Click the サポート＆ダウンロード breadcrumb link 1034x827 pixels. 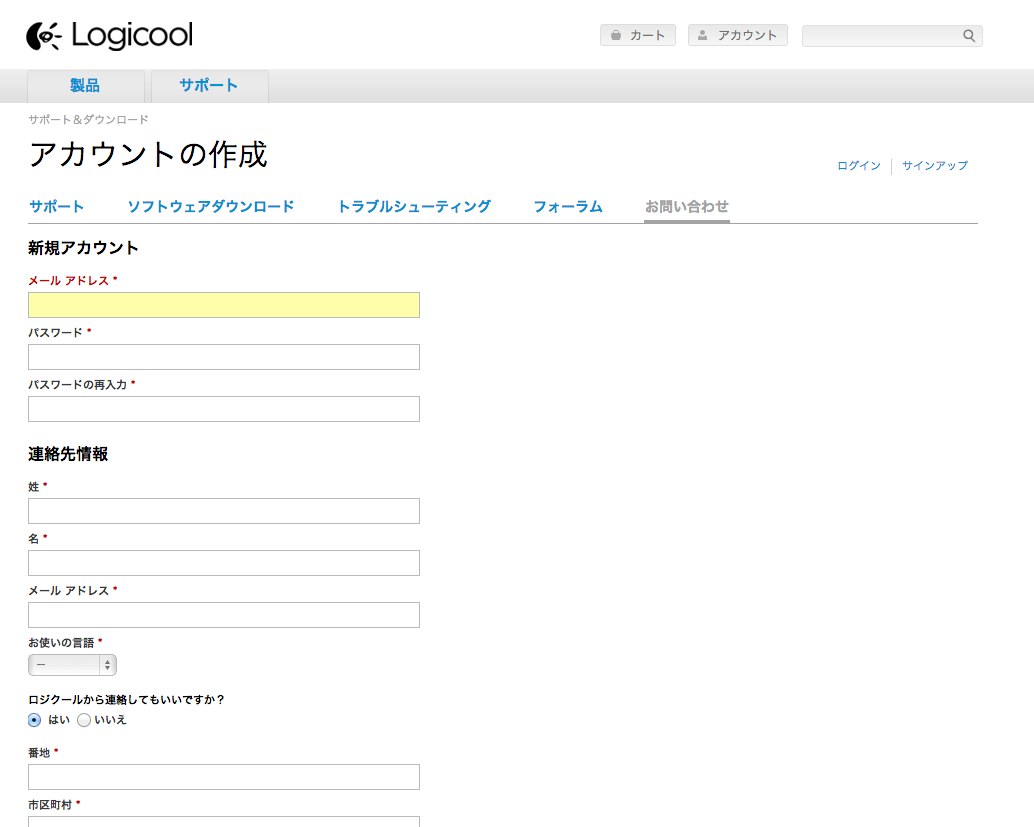(x=88, y=119)
